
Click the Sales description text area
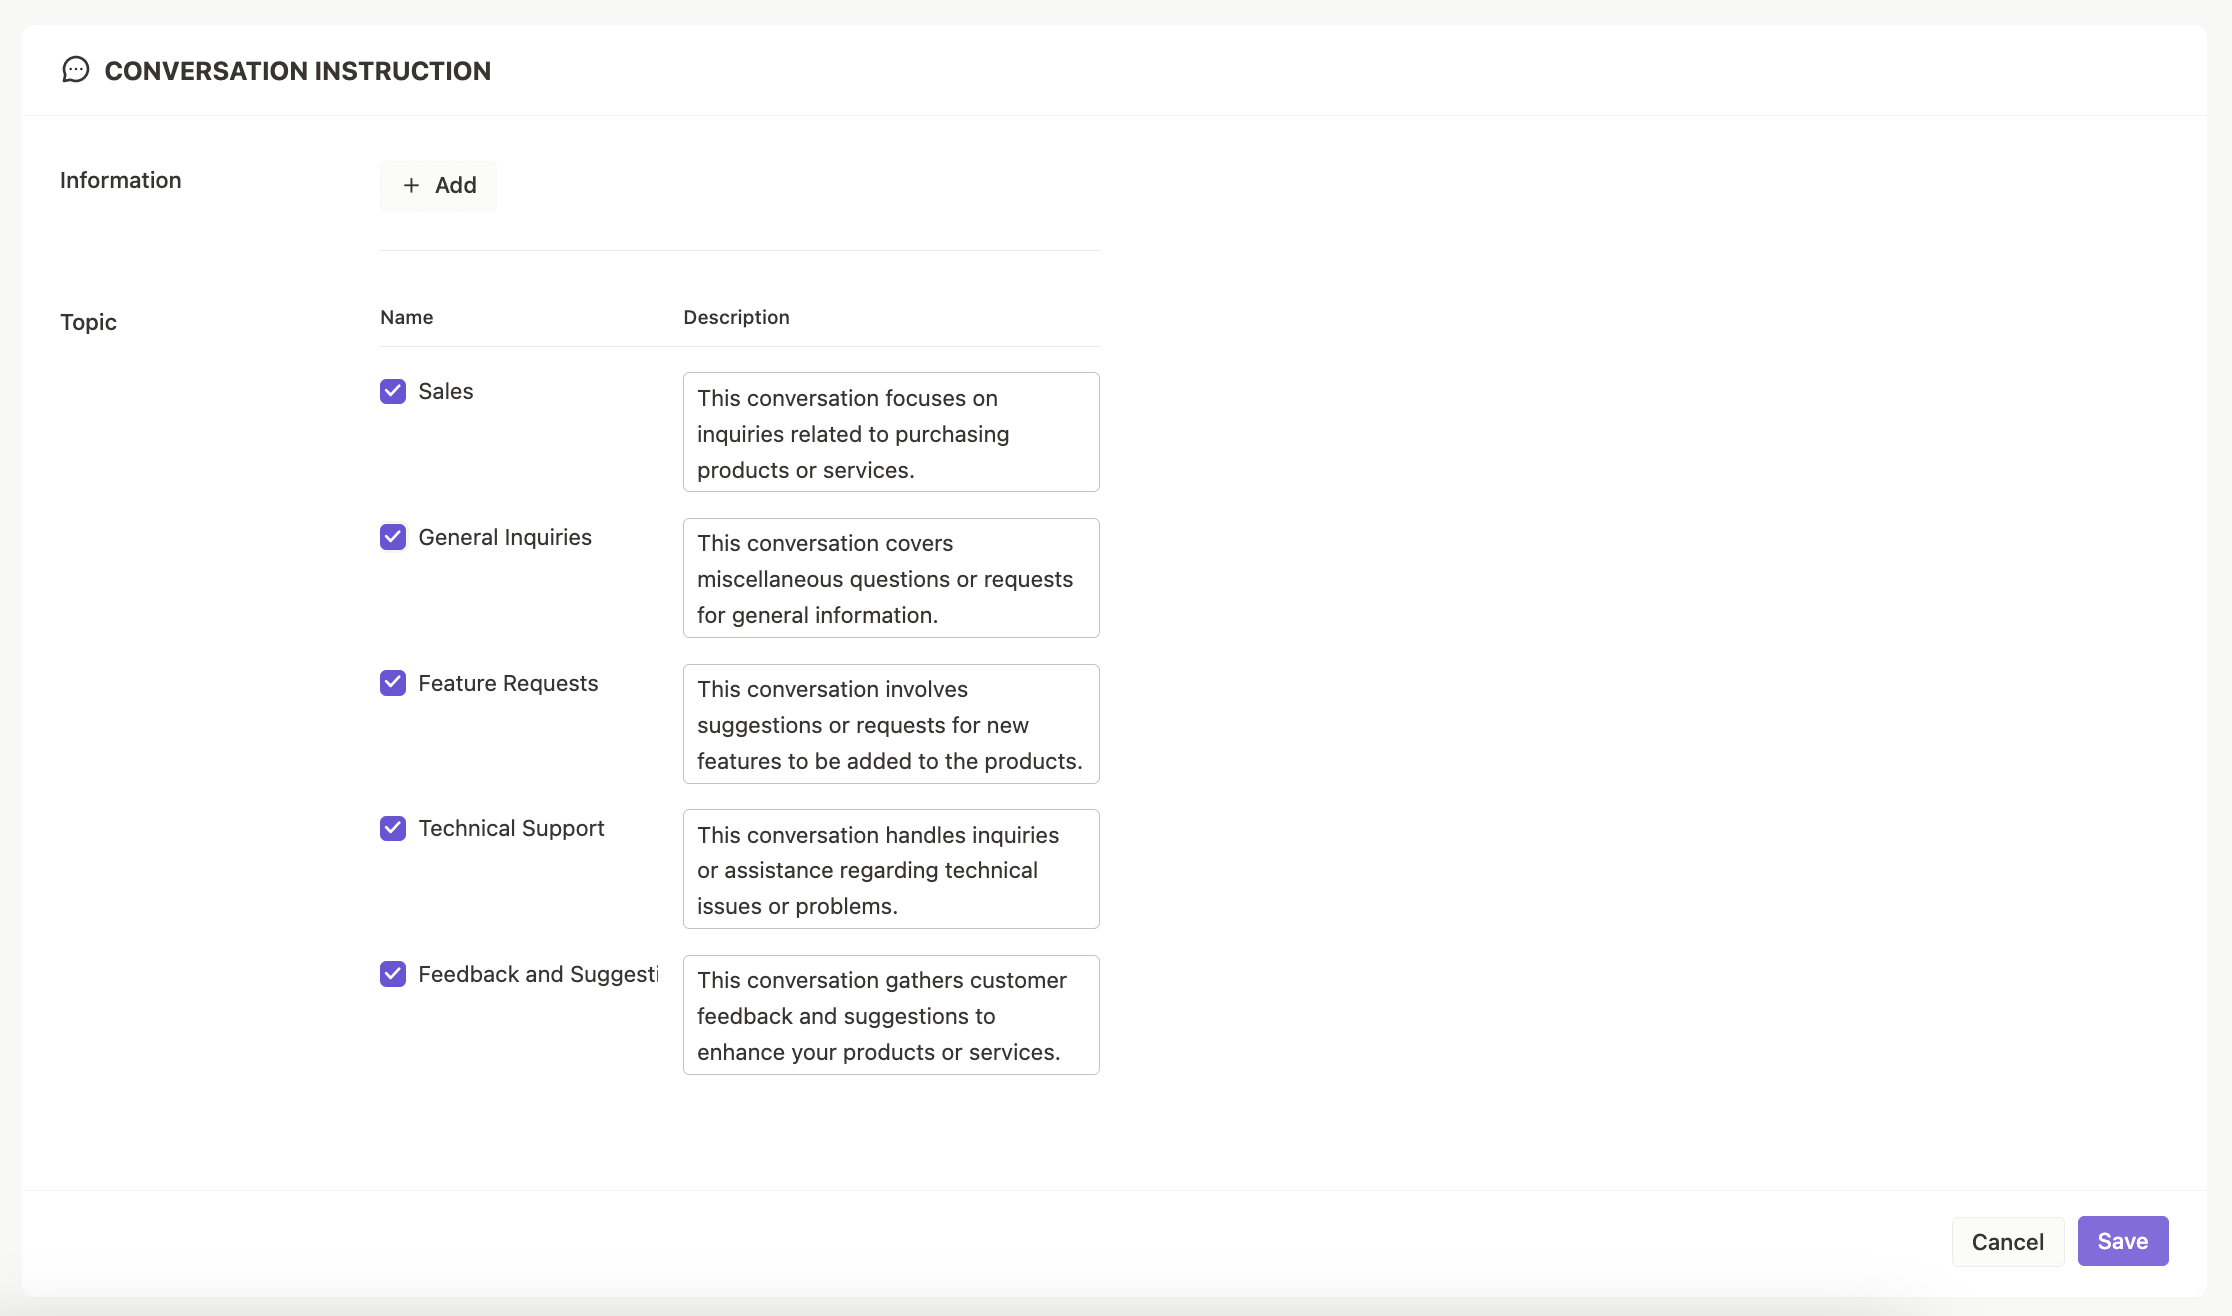coord(890,431)
